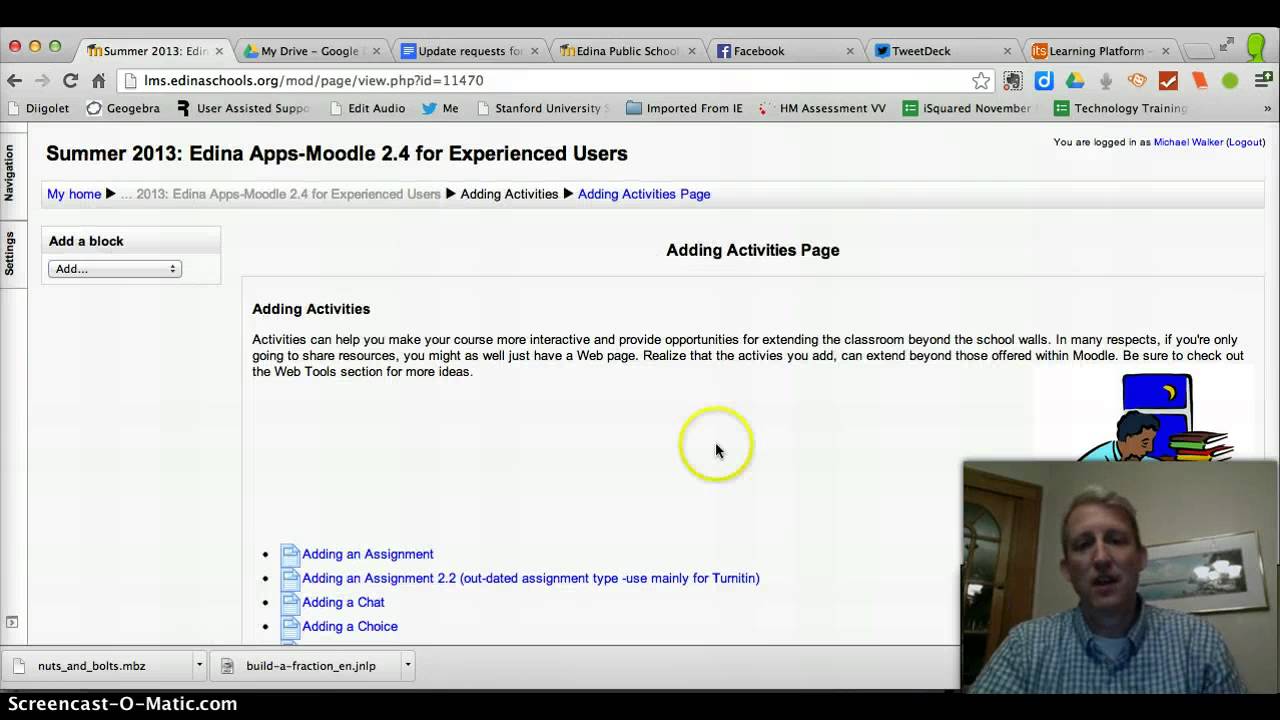Switch to the Update requests tab
Image resolution: width=1280 pixels, height=720 pixels.
(x=468, y=51)
